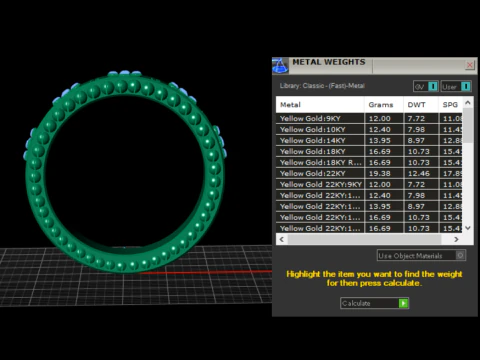Screen dimensions: 480x360
Task: Click the Library: Classic - (Fast)-Metal label
Action: [322, 86]
